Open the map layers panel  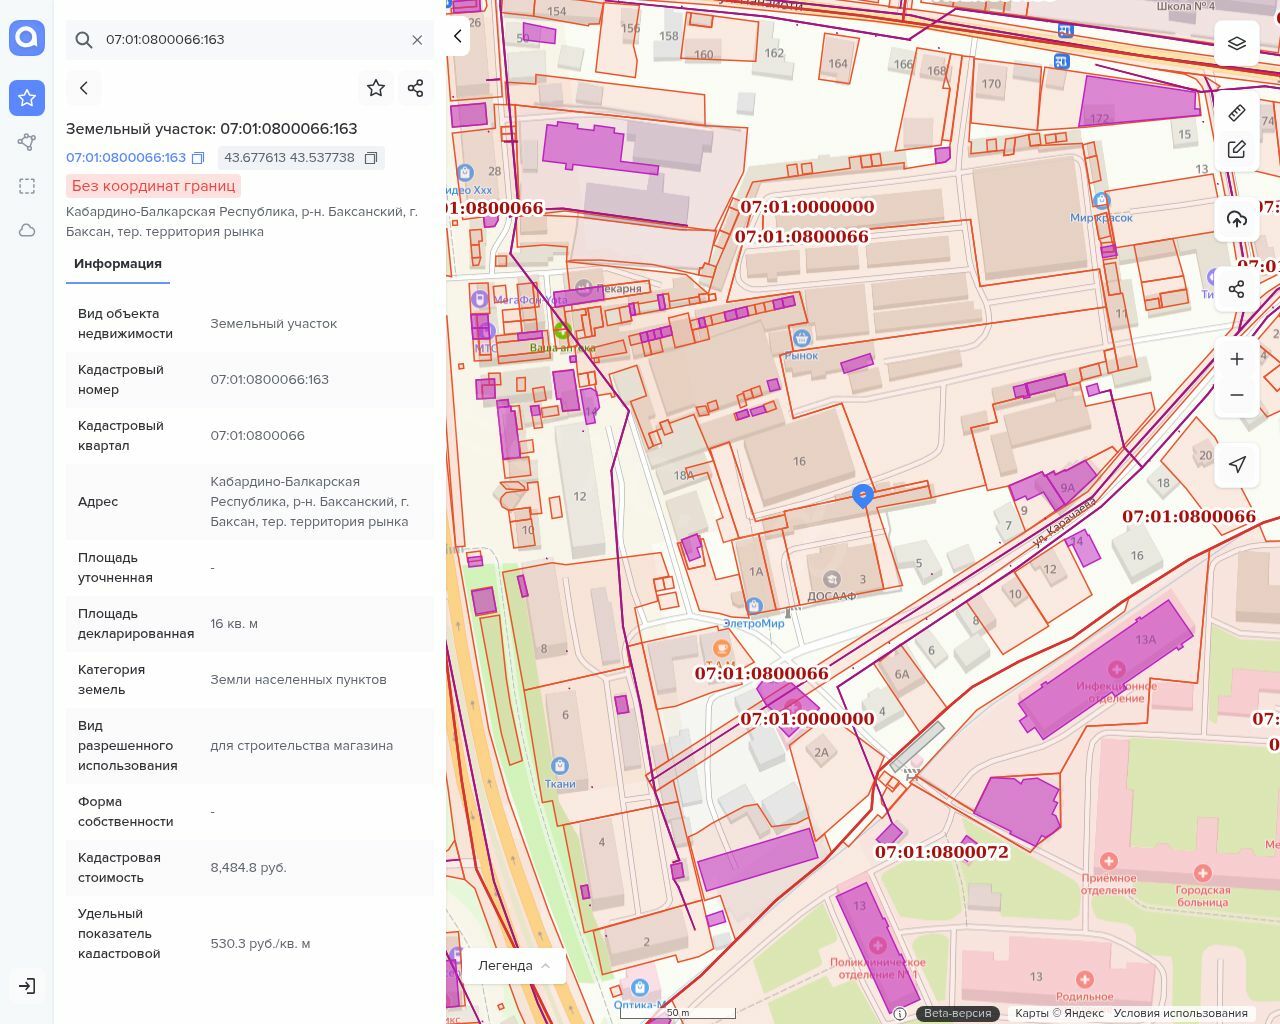point(1237,43)
